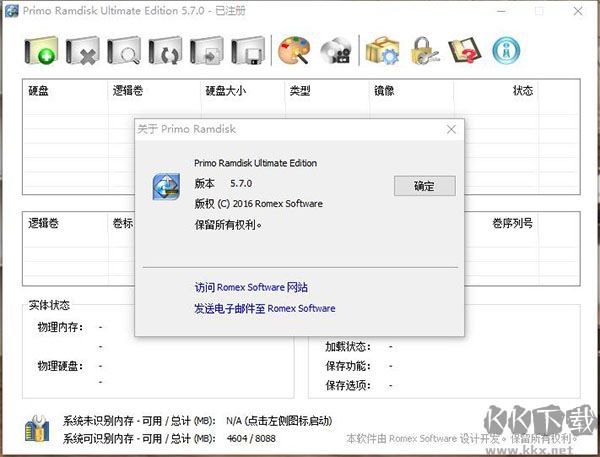Click the 卷序列号 column header
Screen dimensions: 600x457
click(512, 223)
